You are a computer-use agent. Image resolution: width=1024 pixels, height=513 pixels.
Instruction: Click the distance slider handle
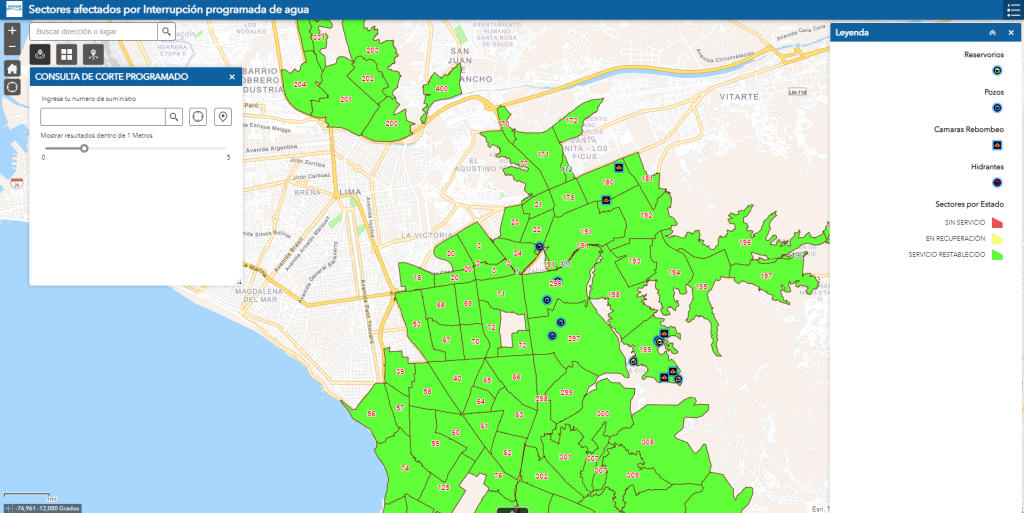click(x=84, y=148)
